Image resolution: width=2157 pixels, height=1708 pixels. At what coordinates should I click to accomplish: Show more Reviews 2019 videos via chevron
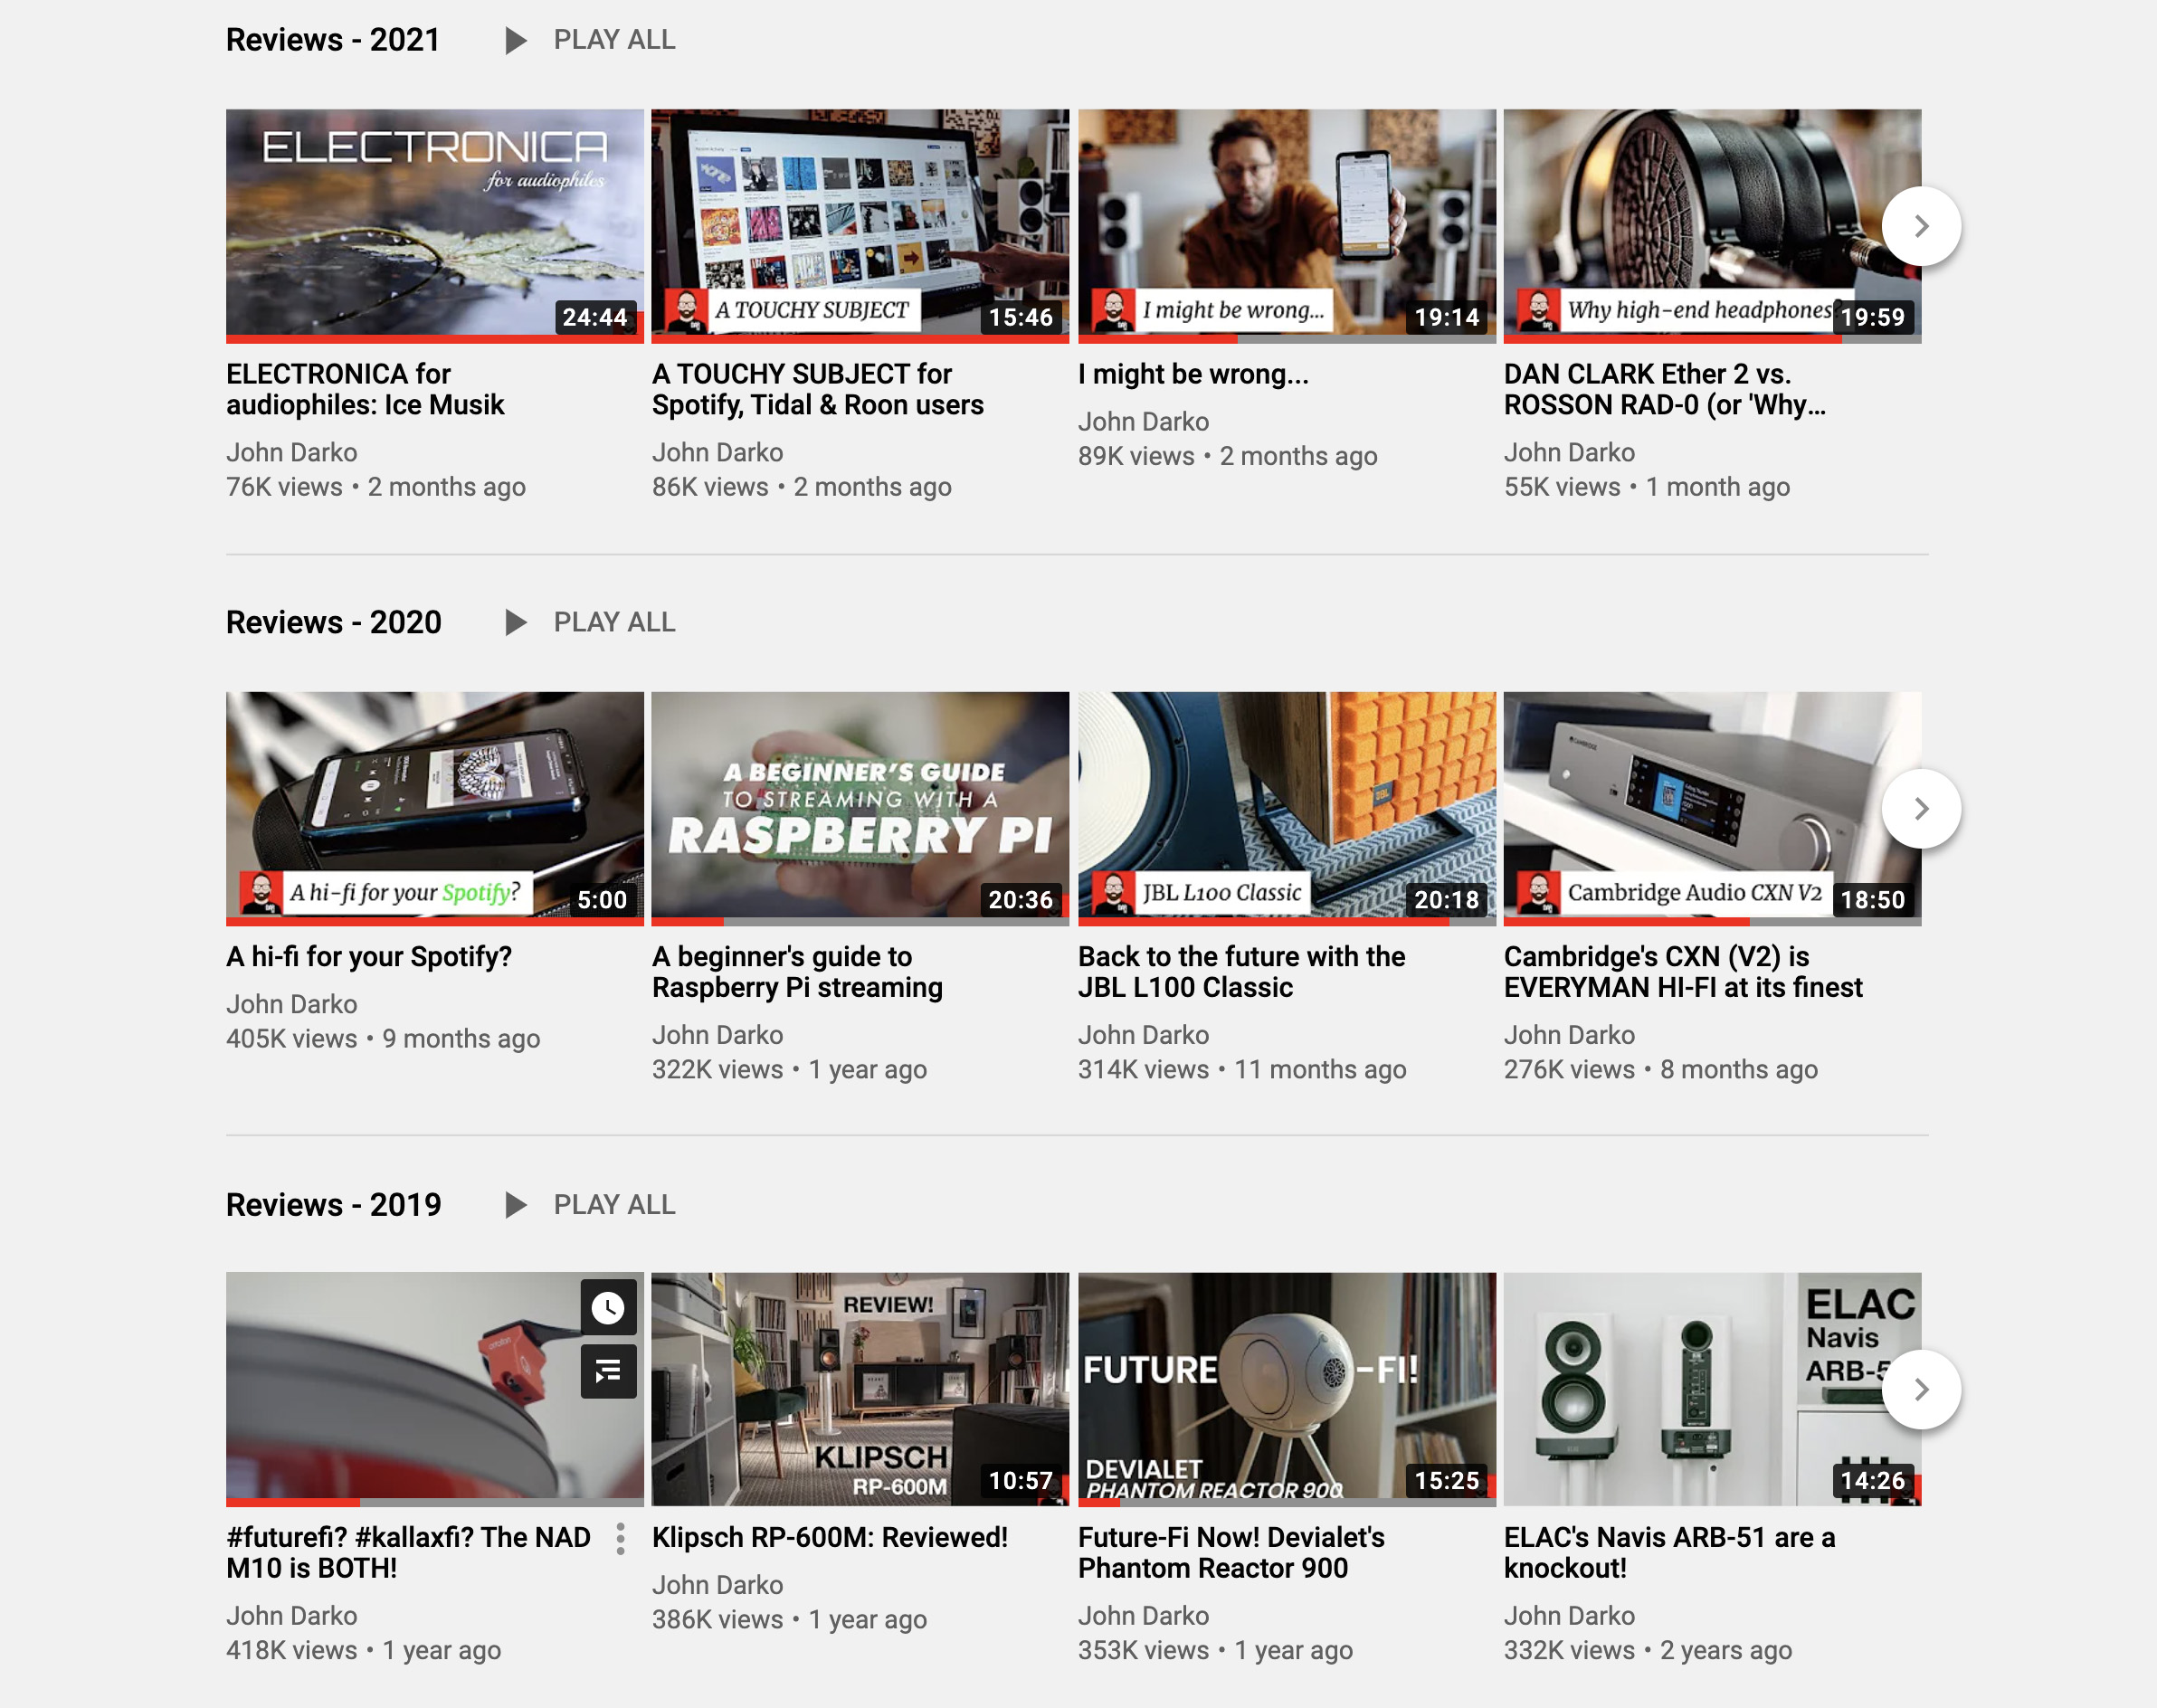pos(1920,1389)
